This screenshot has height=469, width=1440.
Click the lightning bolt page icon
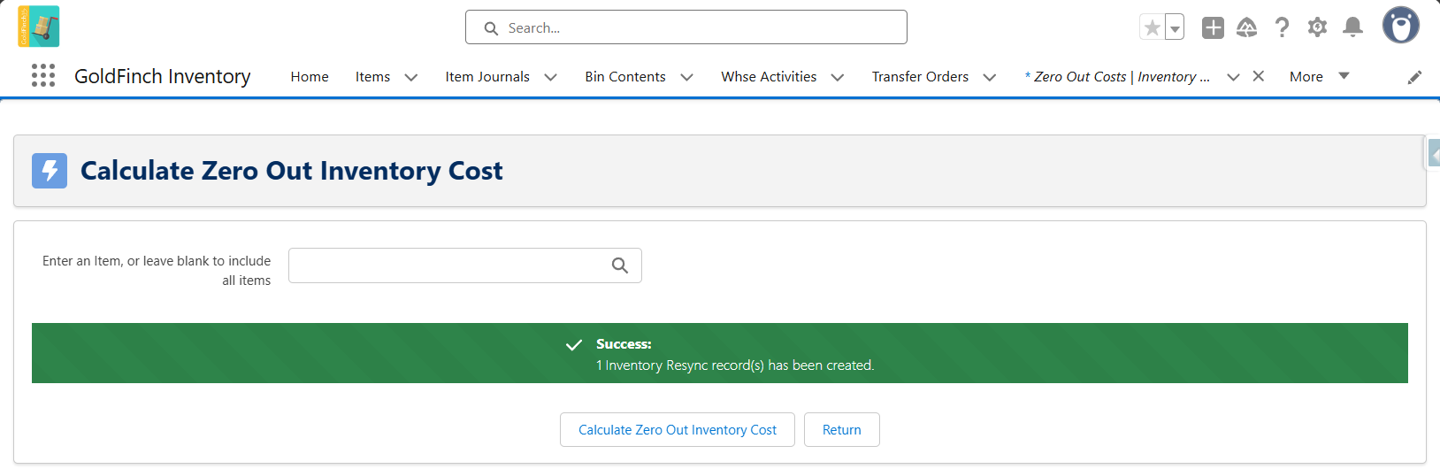point(49,171)
